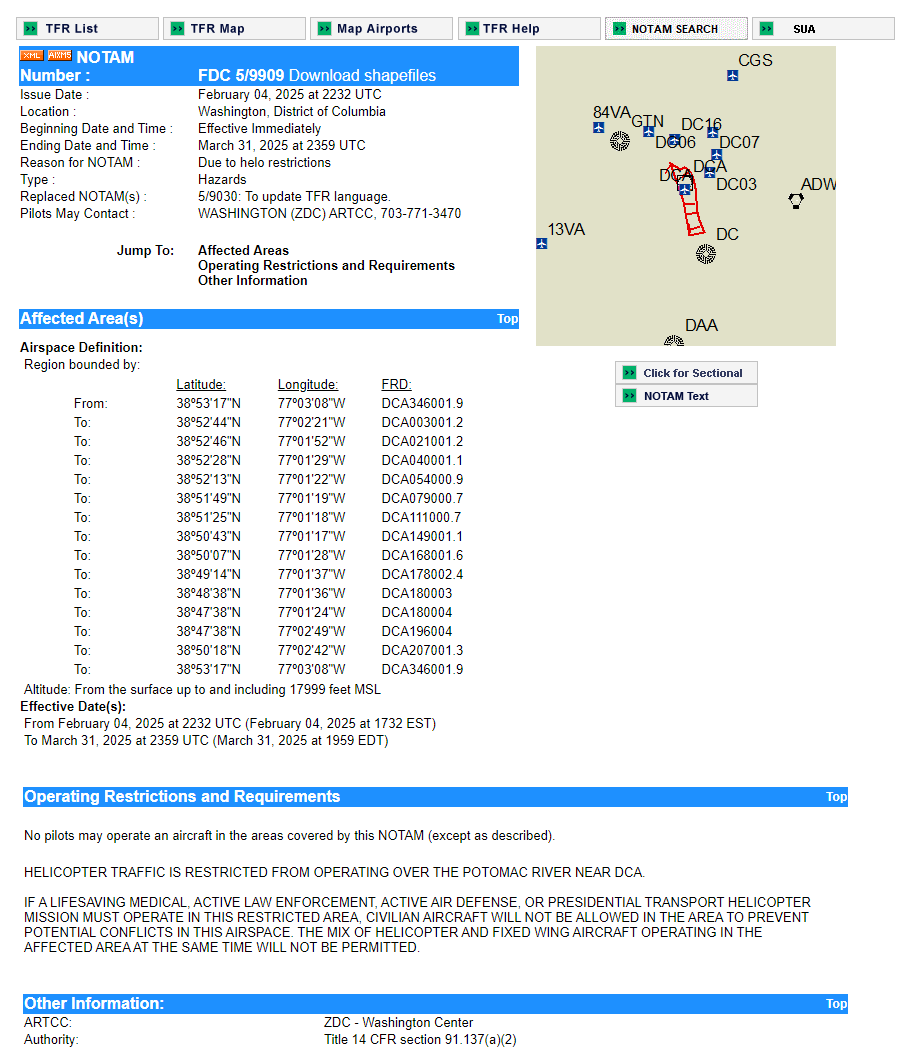
Task: Click reason 'Due to helo restrictions'
Action: point(264,162)
